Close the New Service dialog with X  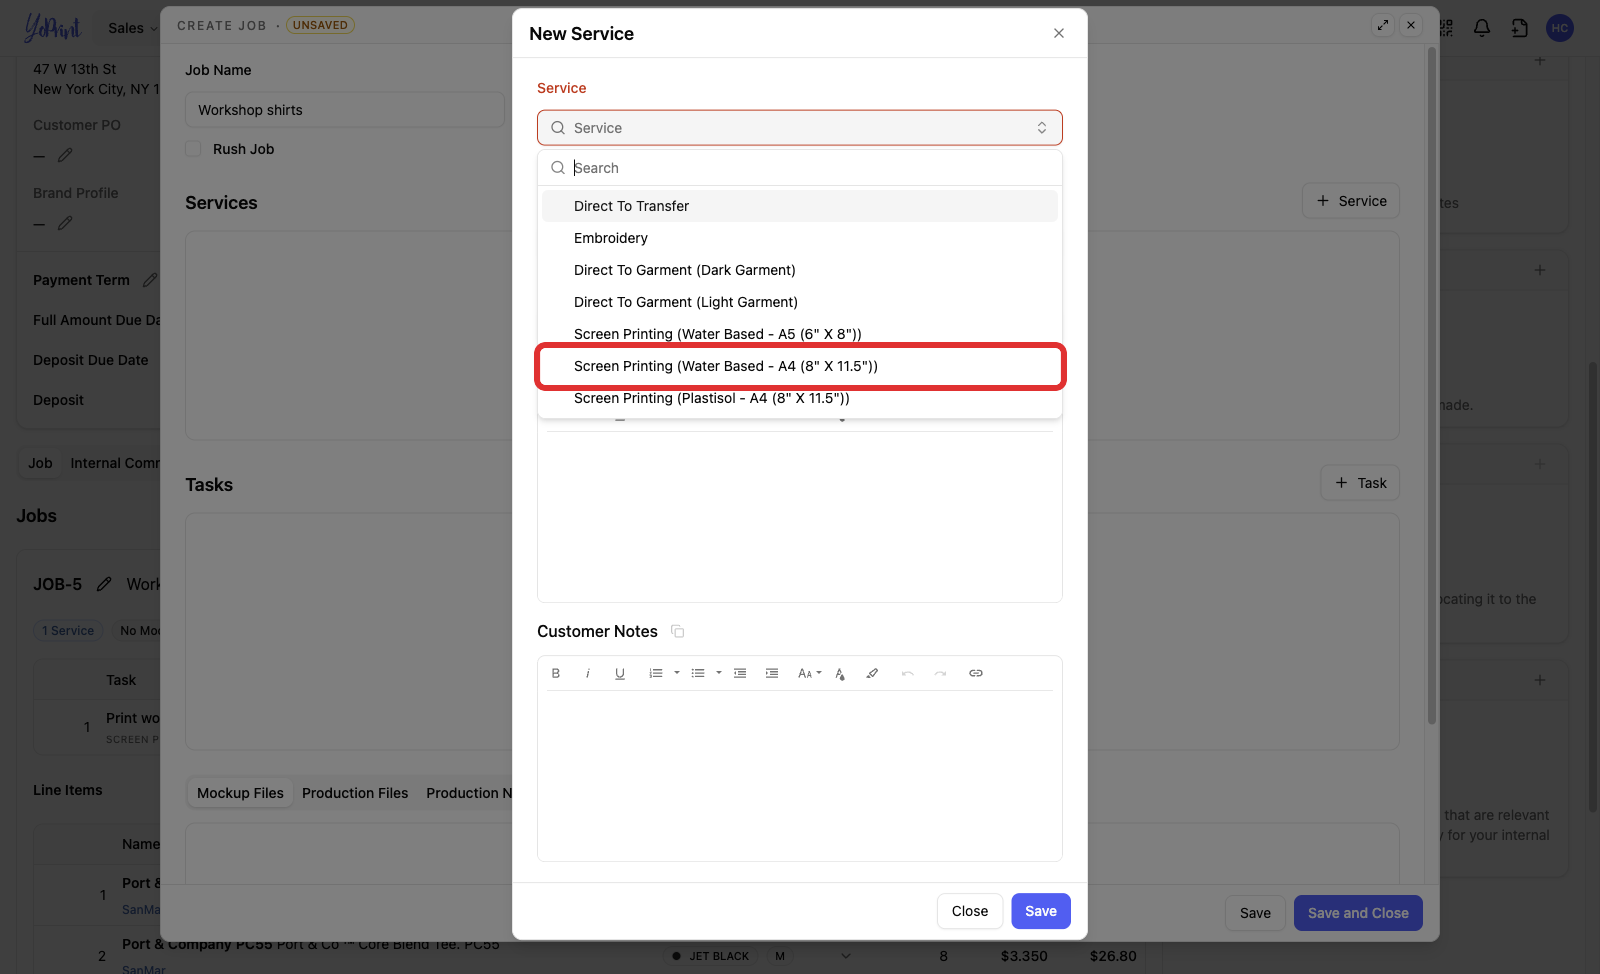coord(1059,33)
